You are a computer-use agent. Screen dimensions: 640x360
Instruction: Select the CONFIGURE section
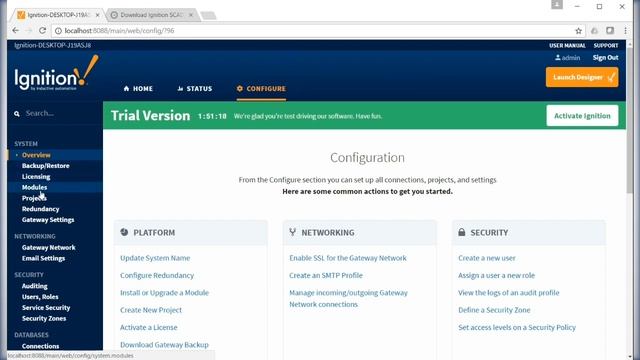[x=261, y=89]
